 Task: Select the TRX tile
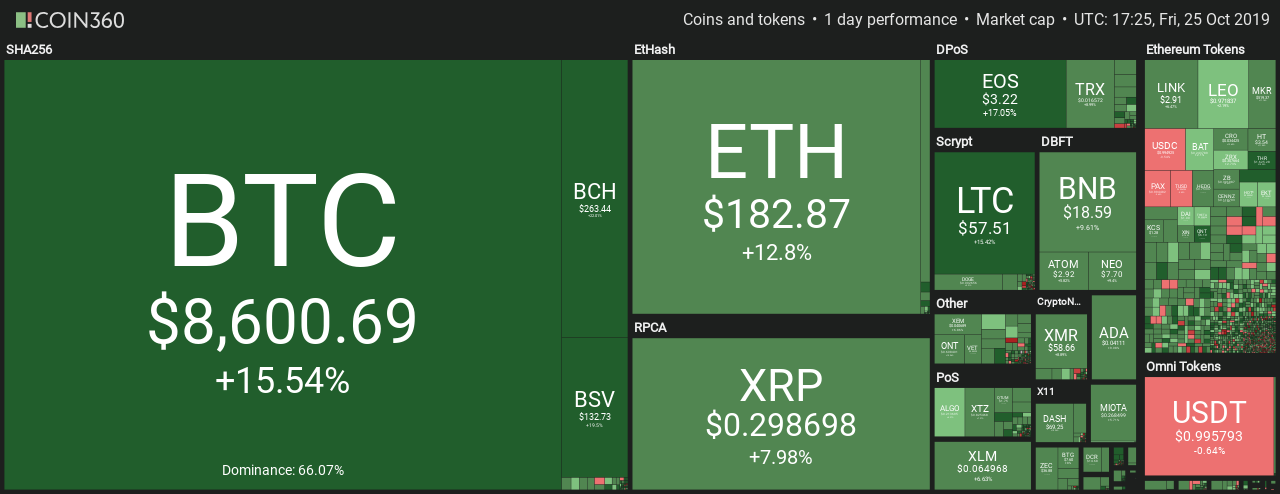[x=1090, y=92]
